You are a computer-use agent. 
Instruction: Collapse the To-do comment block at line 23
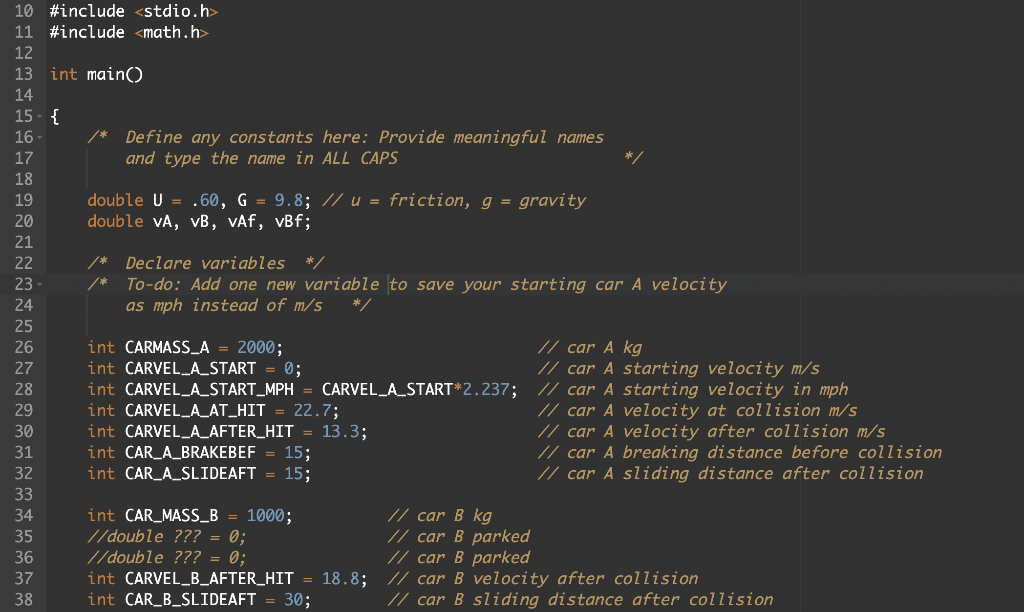pos(38,284)
